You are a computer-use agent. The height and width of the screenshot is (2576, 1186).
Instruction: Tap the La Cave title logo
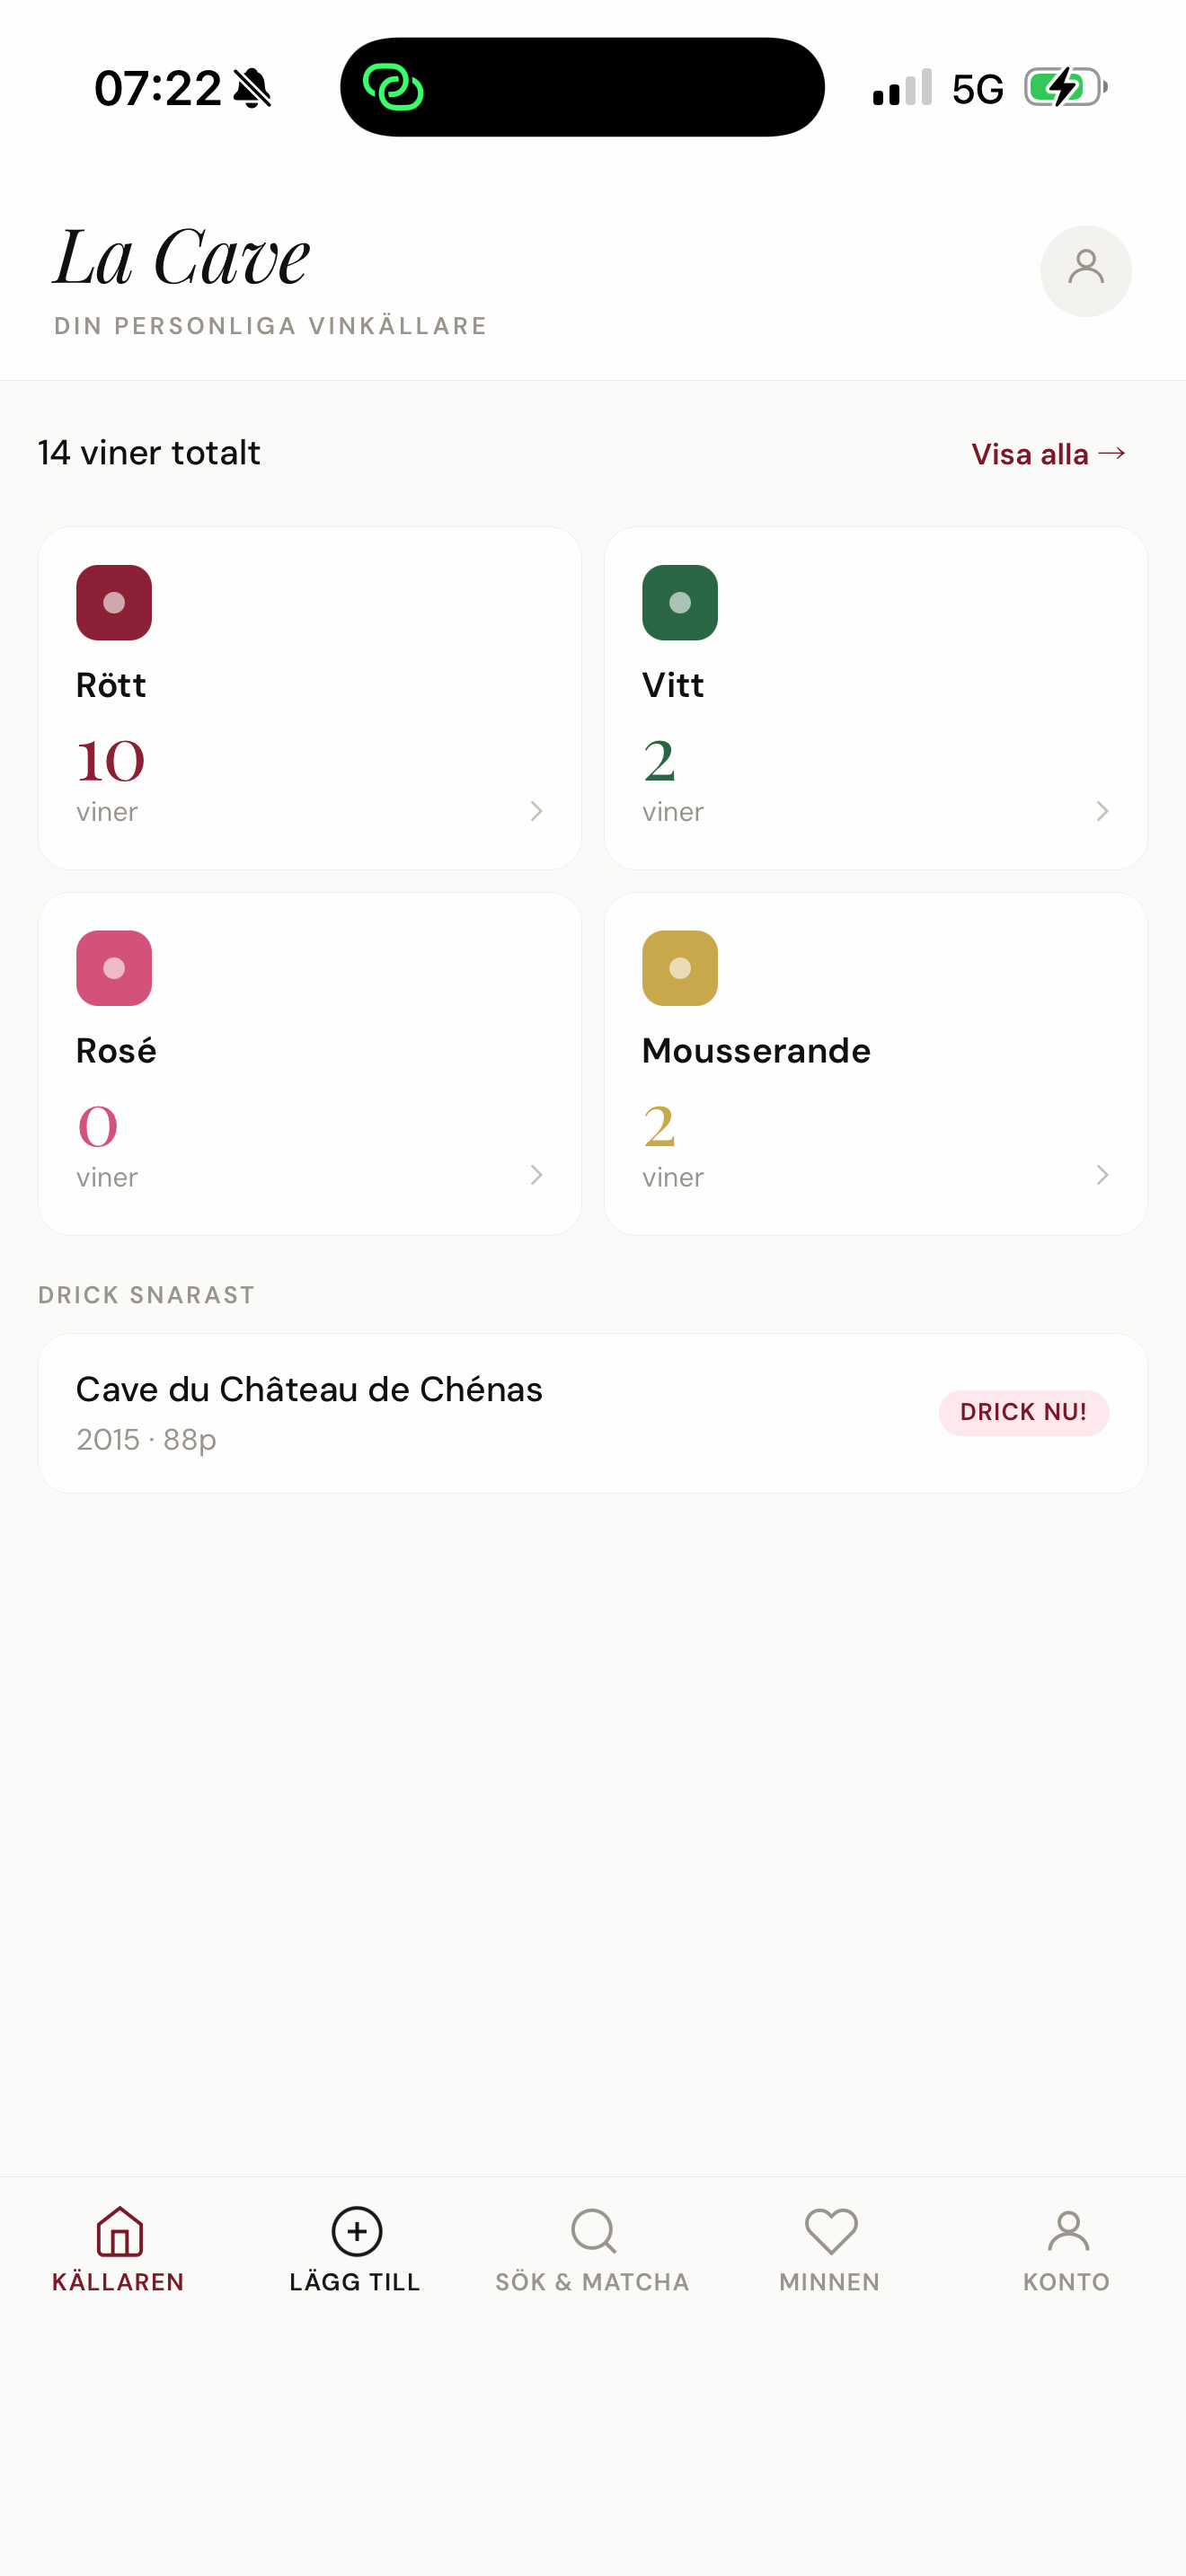click(182, 258)
